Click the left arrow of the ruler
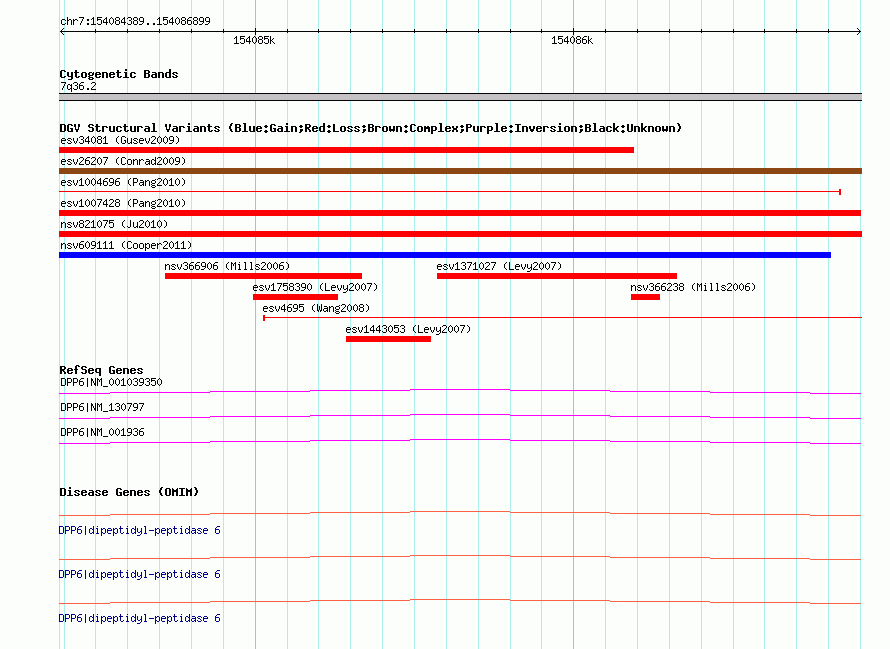890x649 pixels. coord(62,32)
